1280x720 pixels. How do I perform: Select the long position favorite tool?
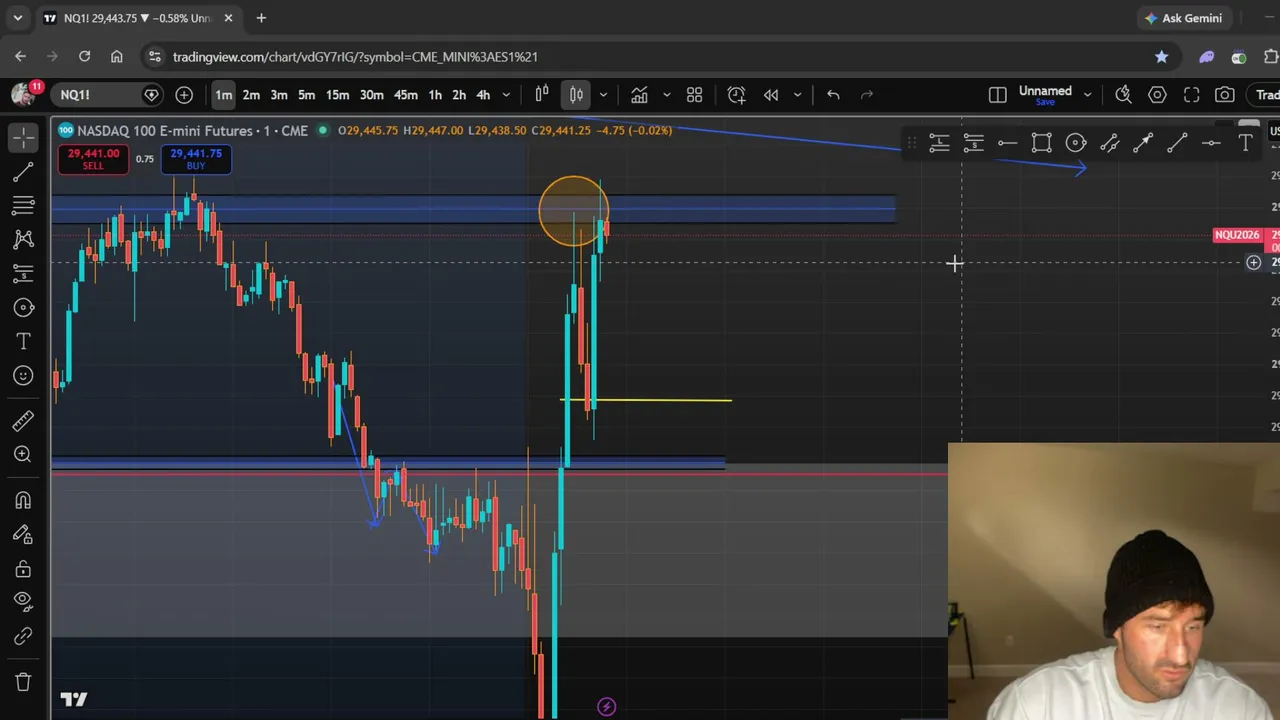tap(939, 144)
